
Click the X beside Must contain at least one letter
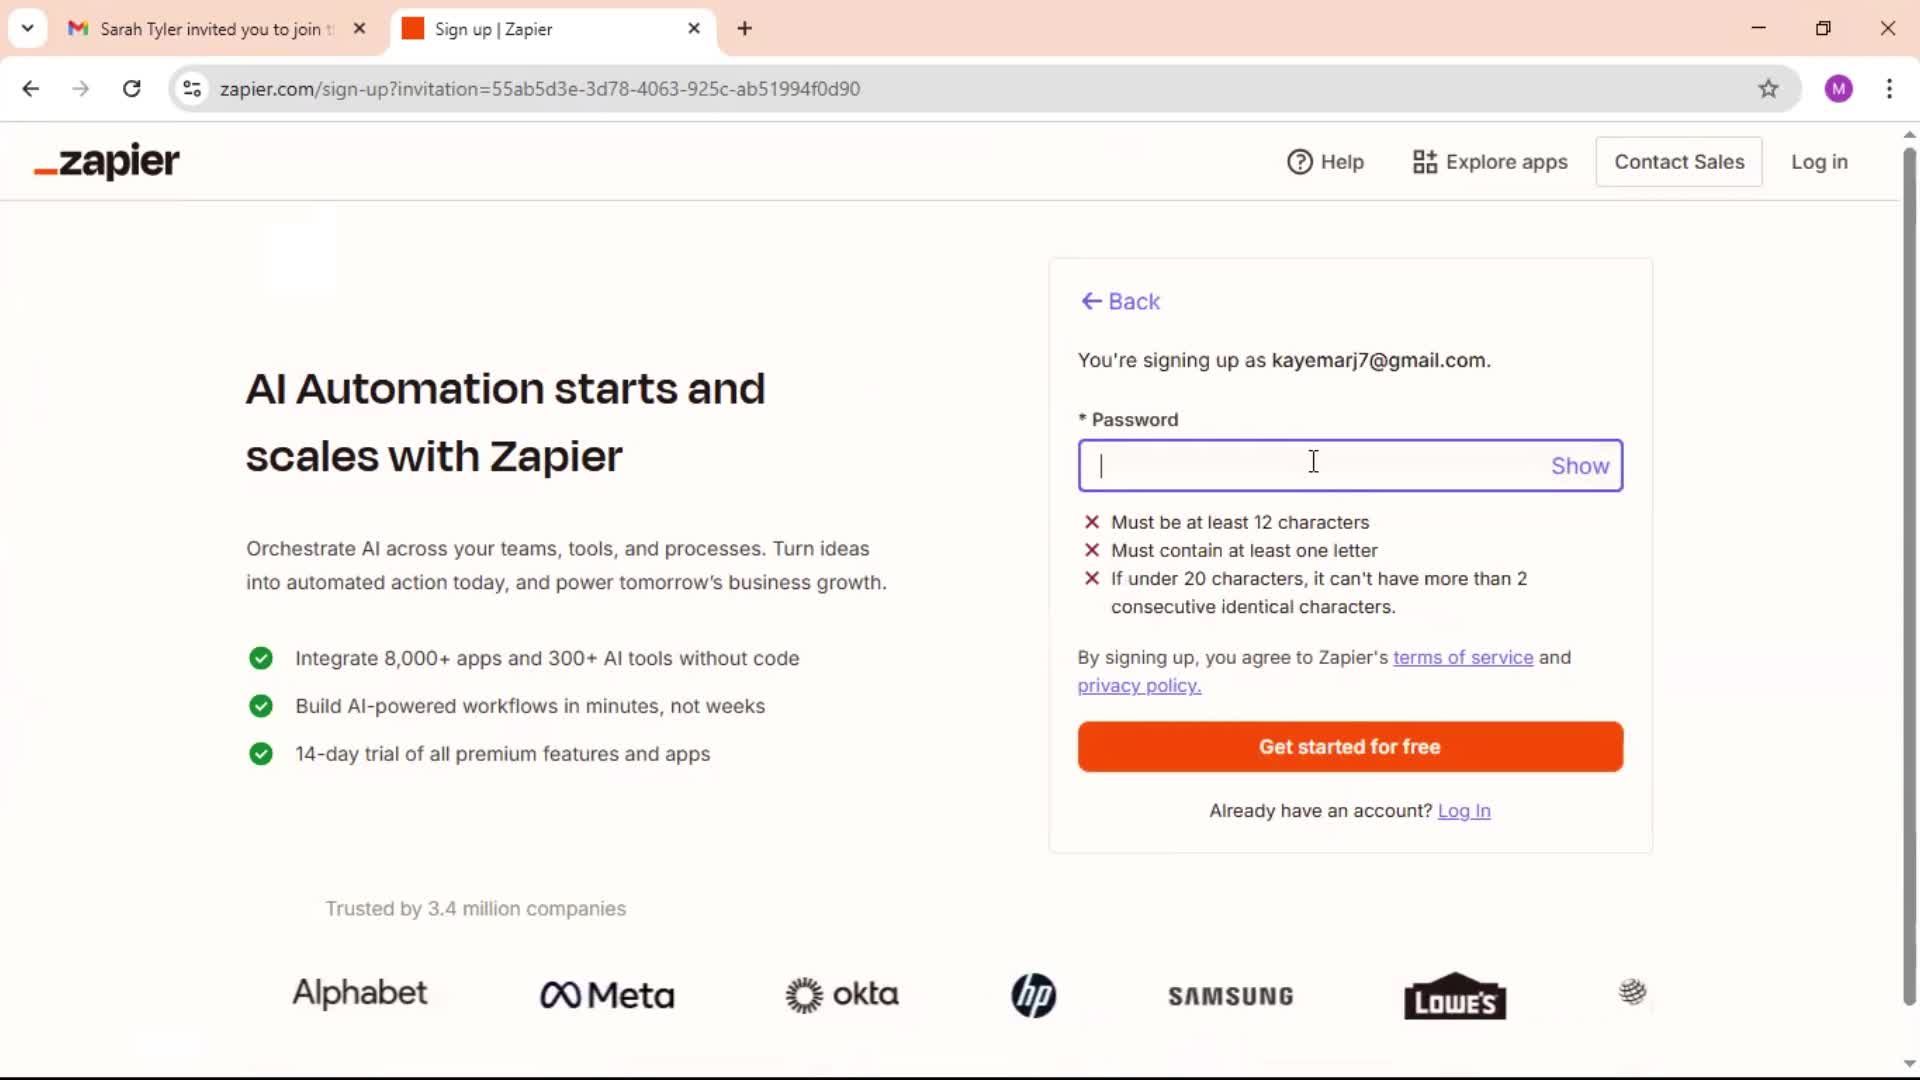coord(1092,550)
